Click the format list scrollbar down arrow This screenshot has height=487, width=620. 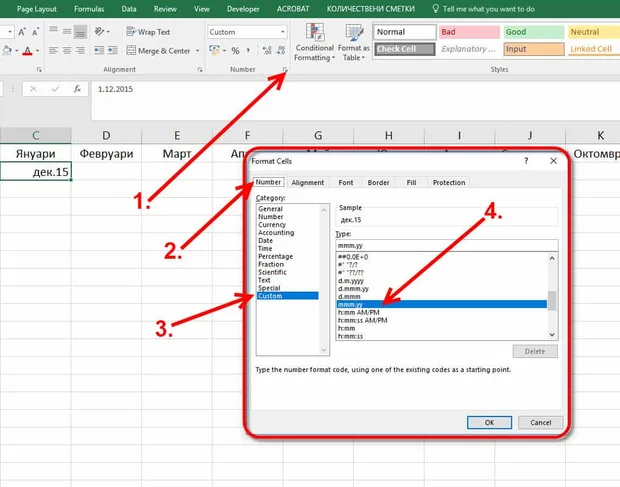pyautogui.click(x=552, y=334)
